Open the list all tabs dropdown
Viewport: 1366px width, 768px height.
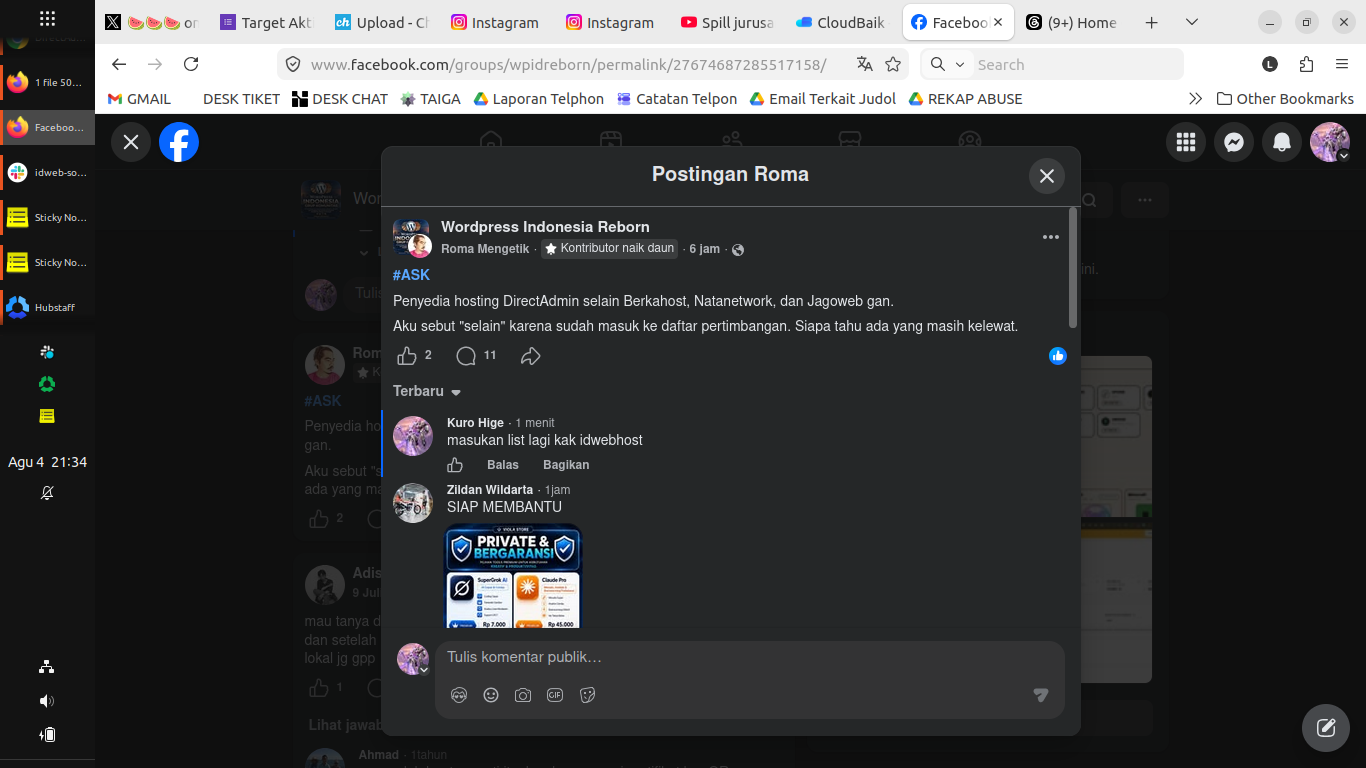[1191, 22]
